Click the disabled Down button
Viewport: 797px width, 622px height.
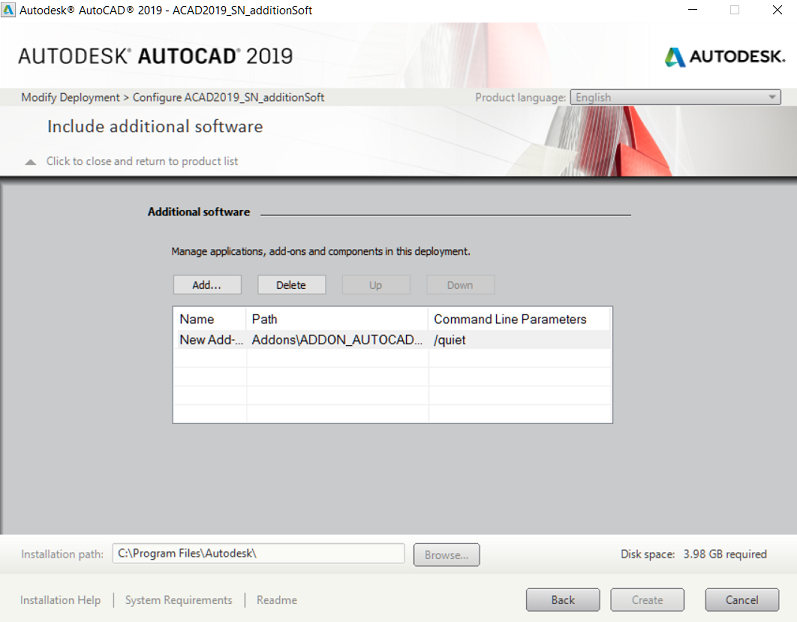(x=460, y=285)
